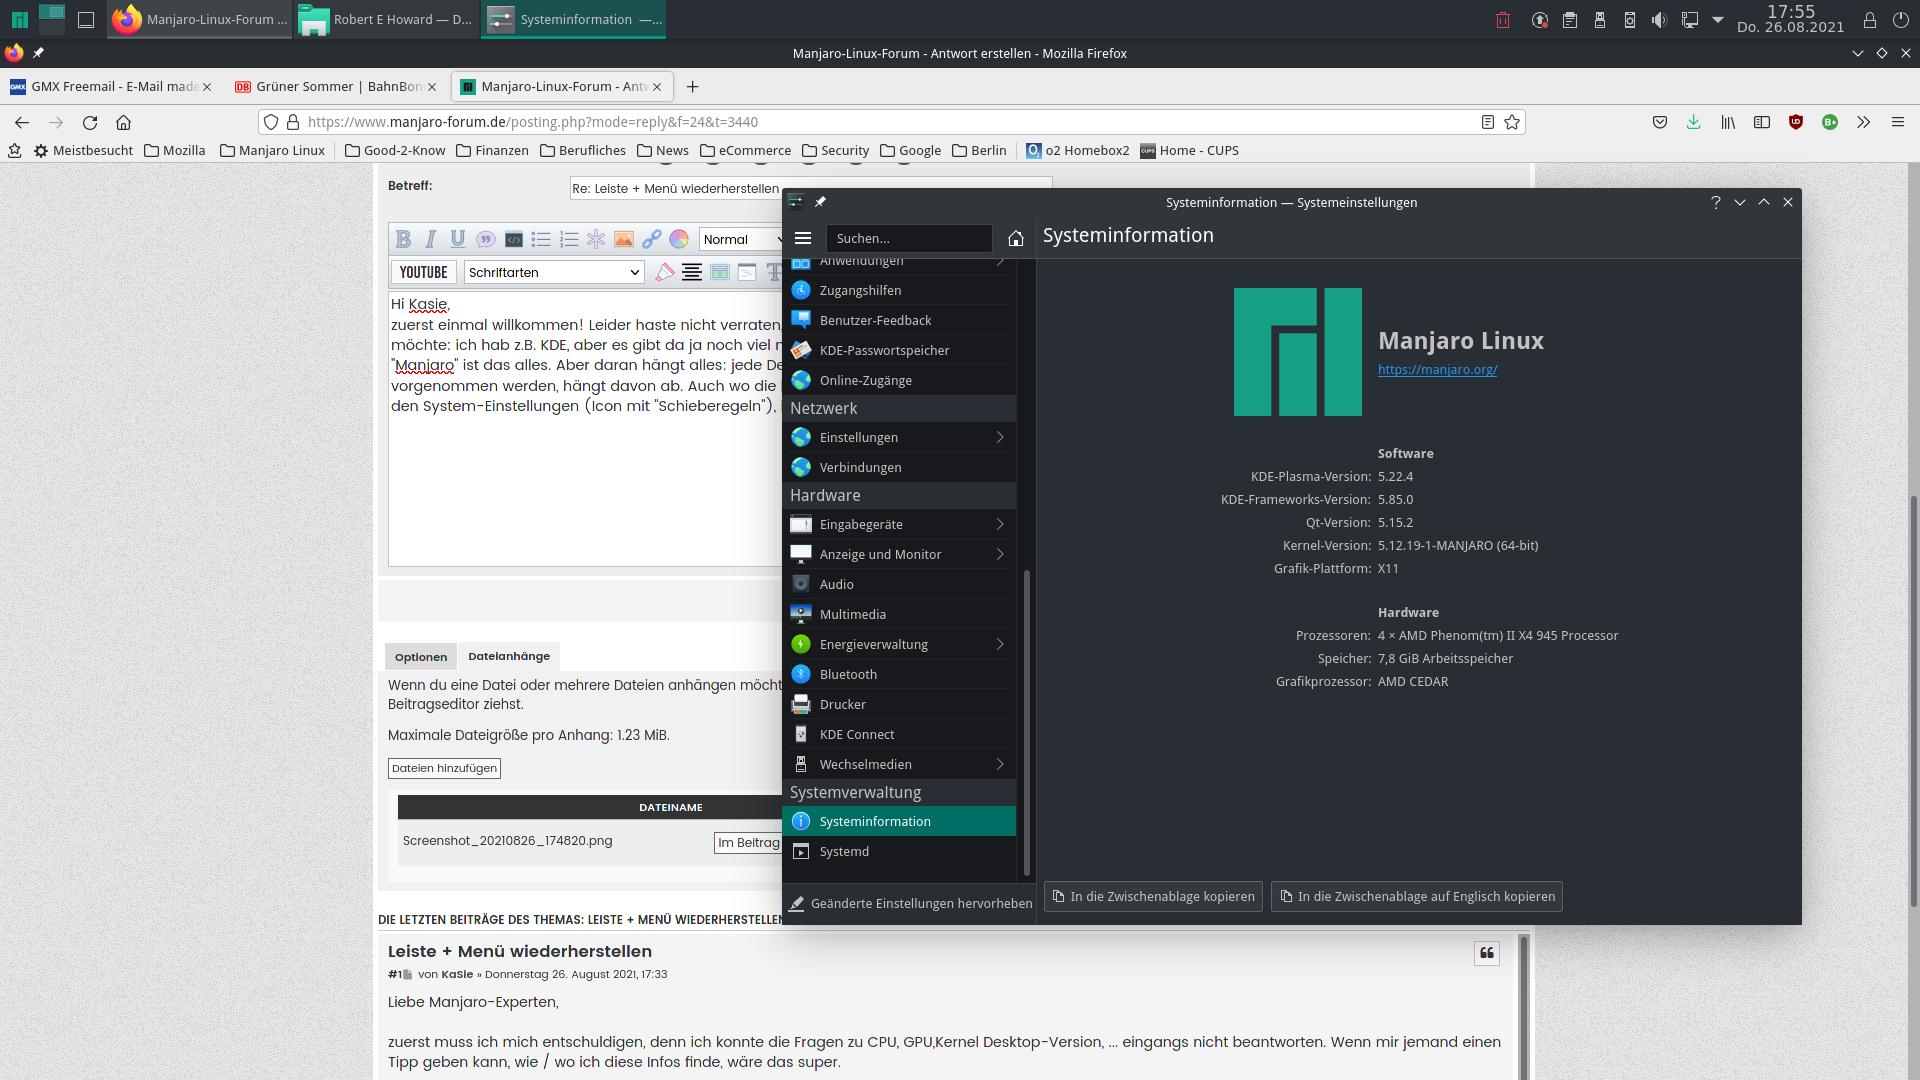The height and width of the screenshot is (1080, 1920).
Task: Go to the System Settings home icon
Action: 1016,238
